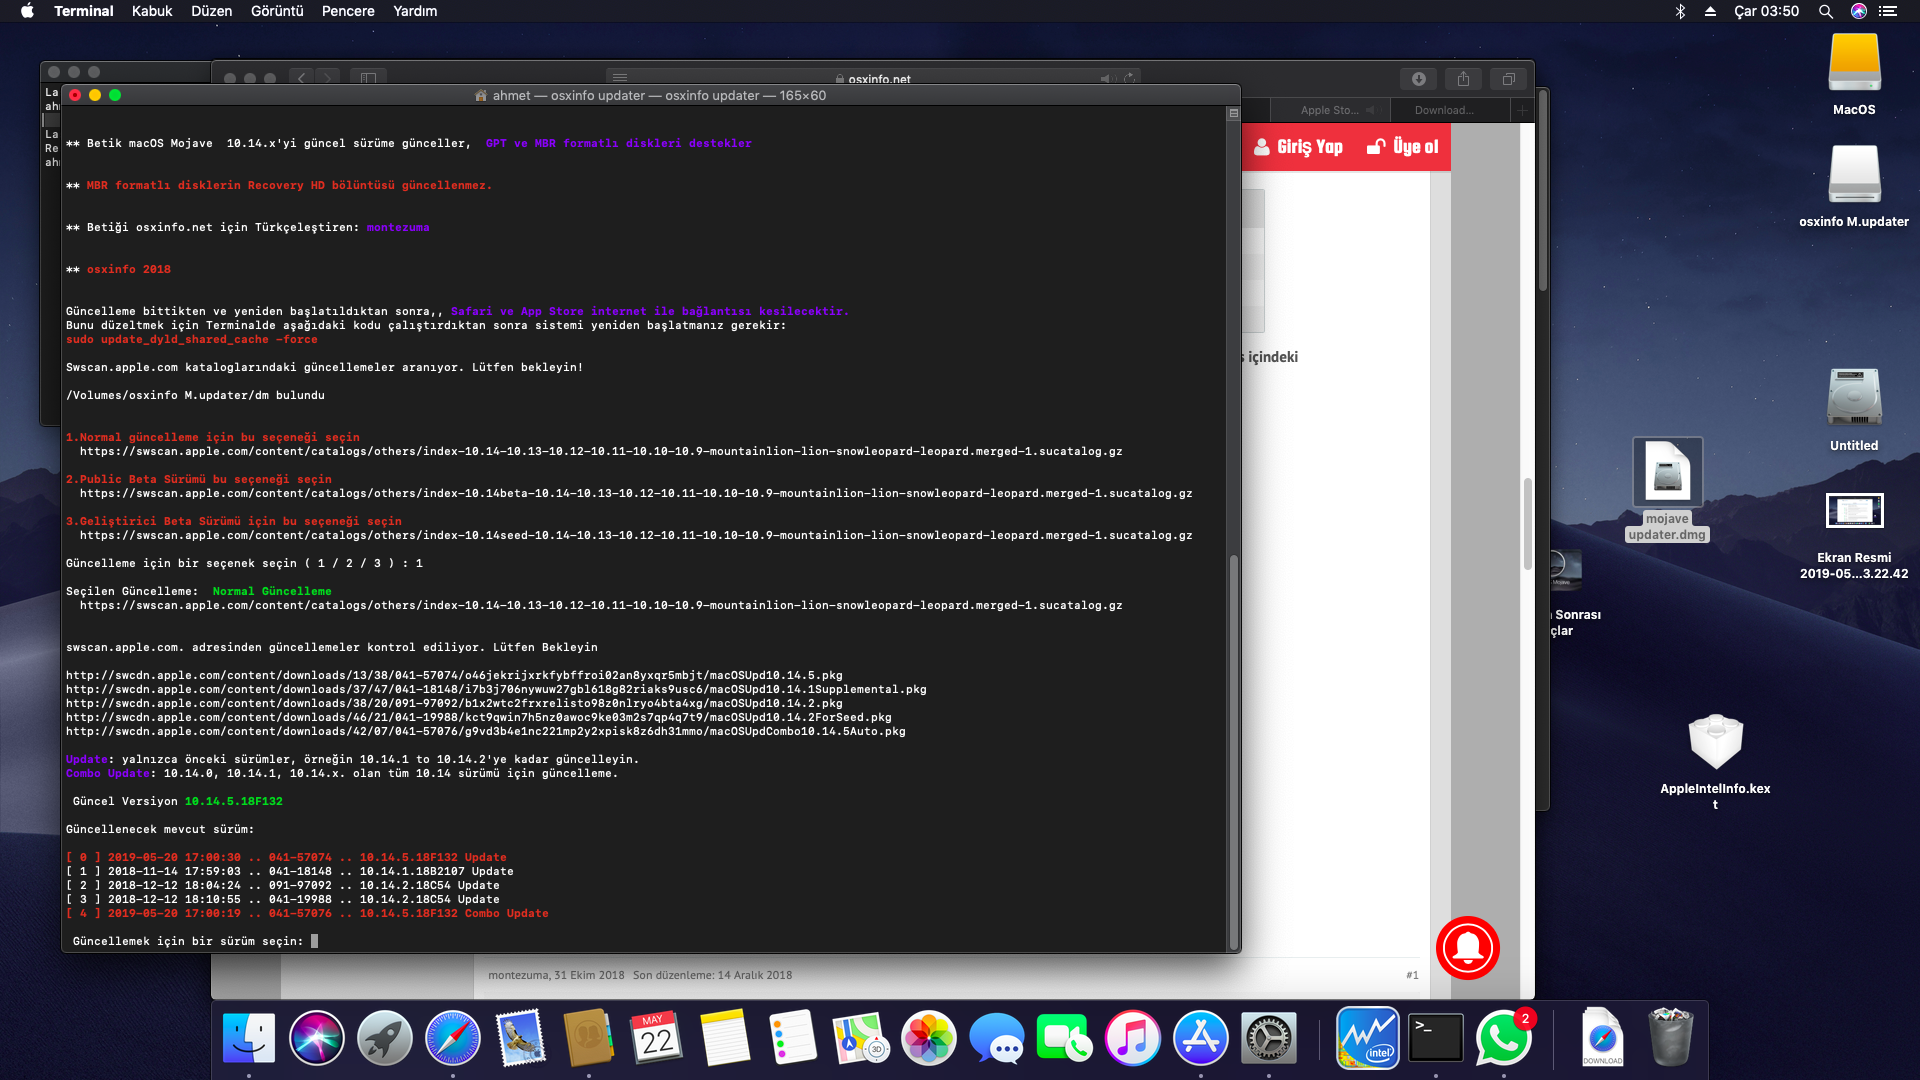Image resolution: width=1920 pixels, height=1080 pixels.
Task: Split the Terminal pane with the split icon
Action: 1233,114
